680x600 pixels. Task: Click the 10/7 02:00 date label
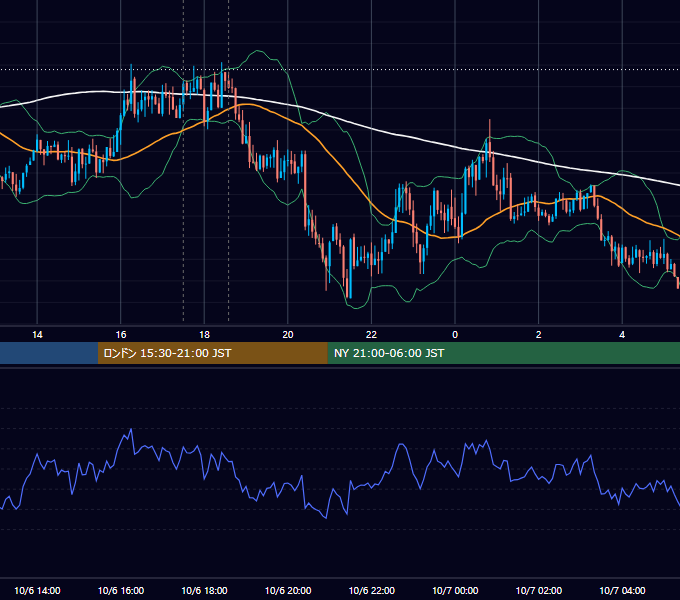pos(539,590)
